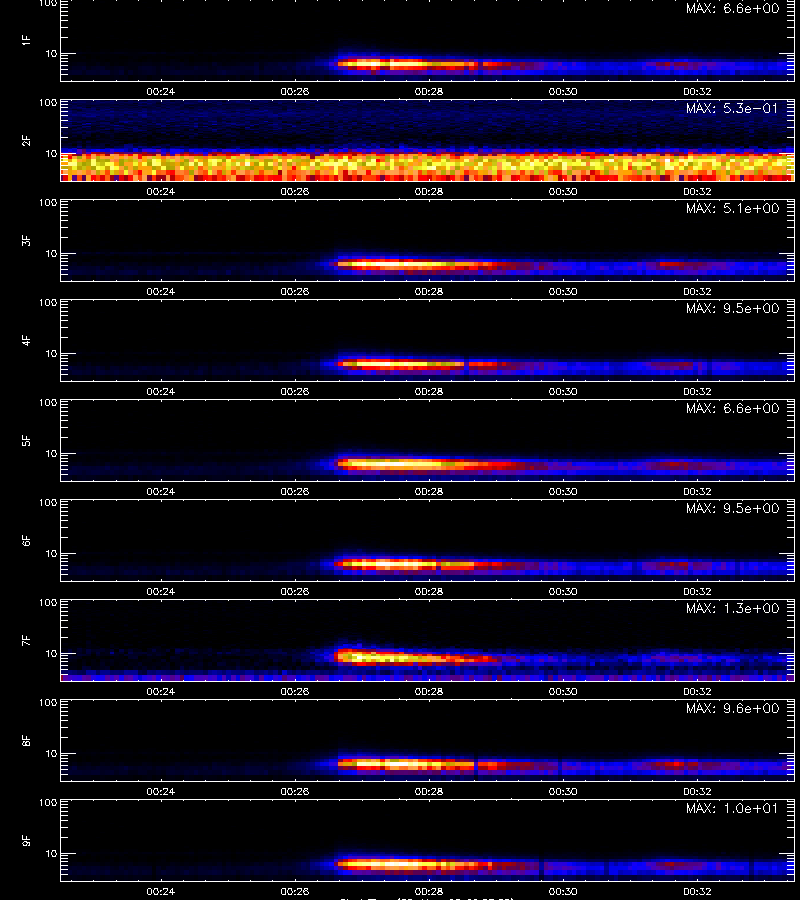Select the 'MAX: 9.5e+00' text in the 4F panel
Image resolution: width=800 pixels, height=900 pixels.
[x=732, y=308]
